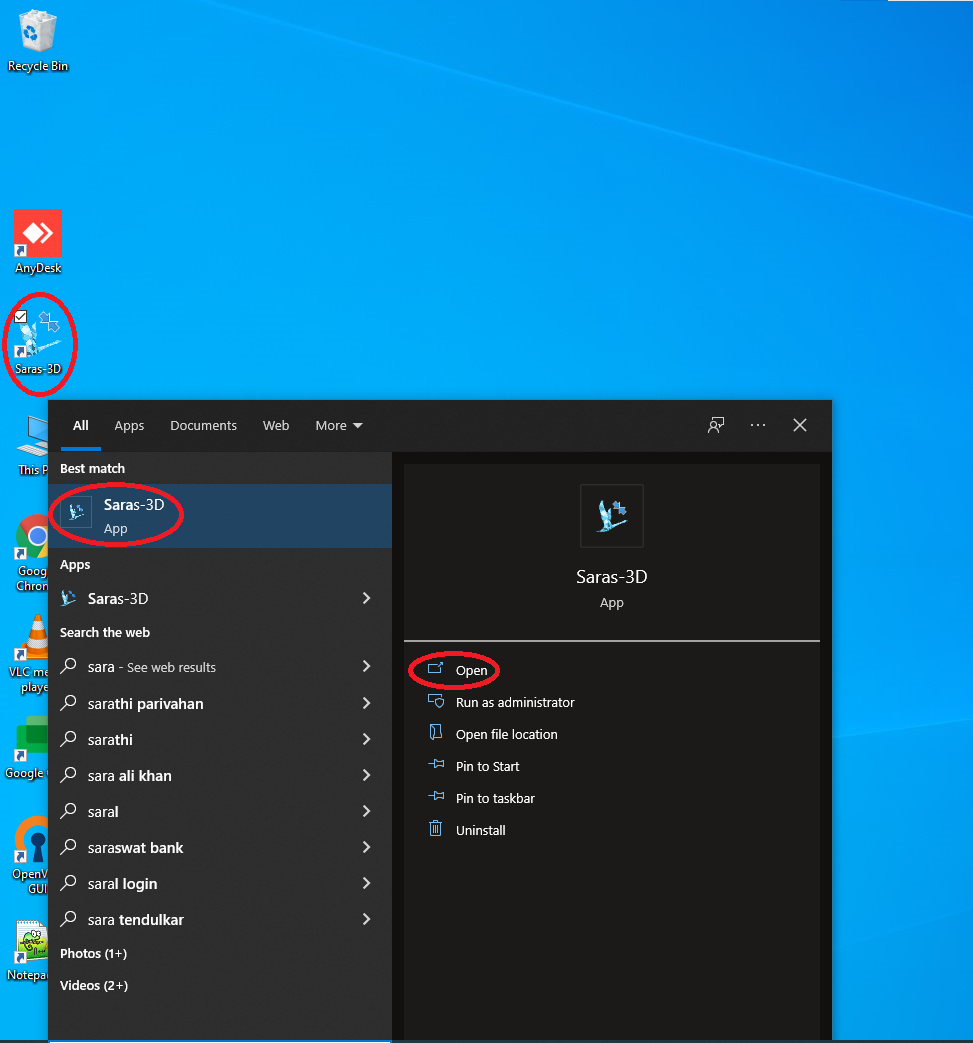Click the large Saras-3D icon in preview pane
The height and width of the screenshot is (1043, 973).
click(612, 516)
